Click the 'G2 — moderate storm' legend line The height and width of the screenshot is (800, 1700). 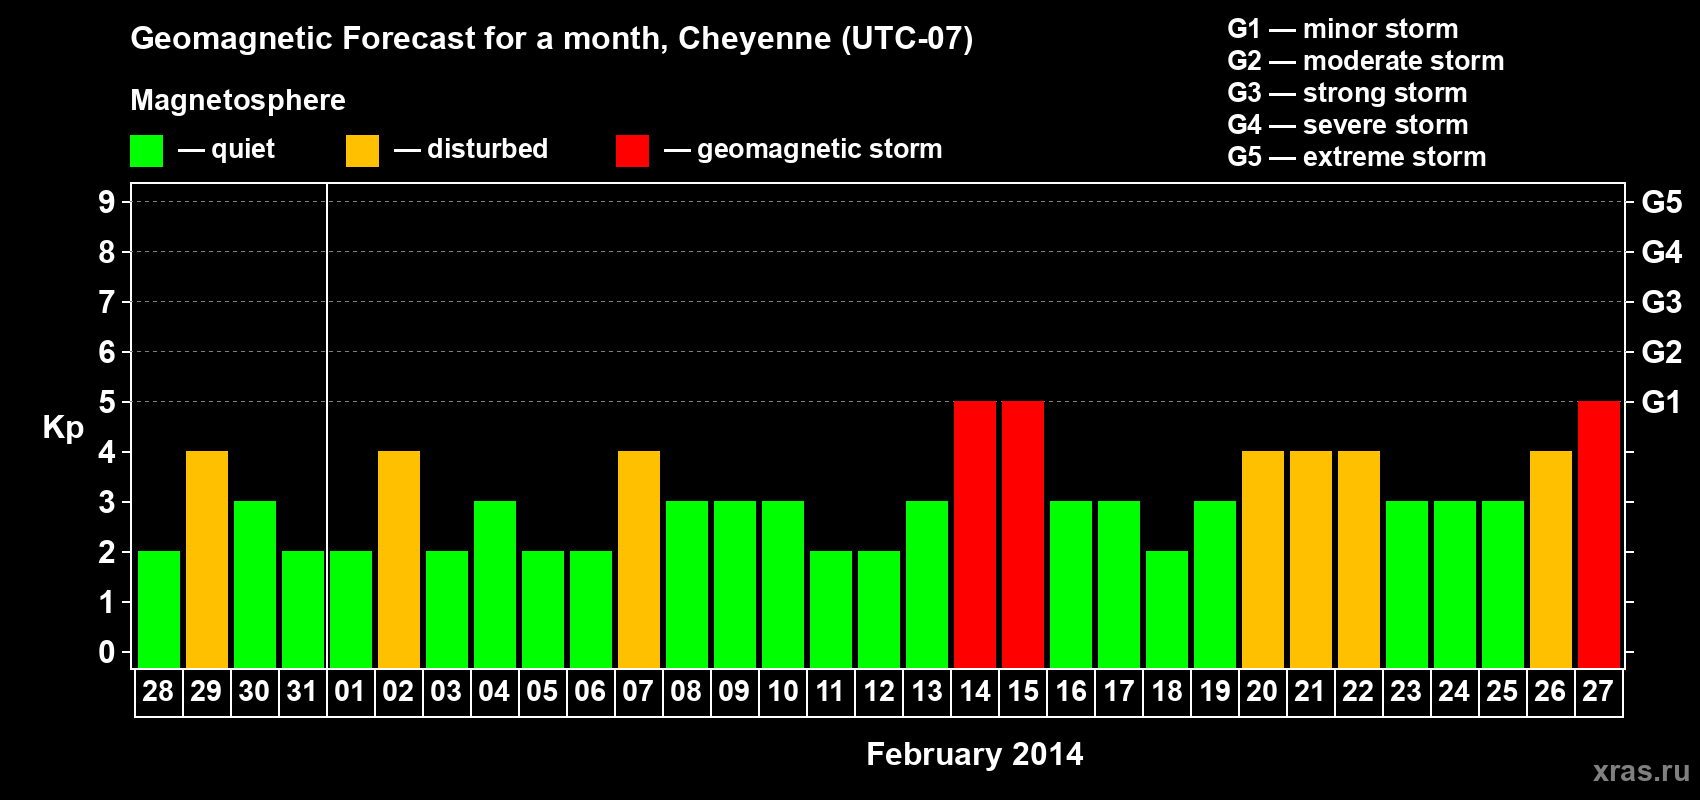pyautogui.click(x=1365, y=61)
